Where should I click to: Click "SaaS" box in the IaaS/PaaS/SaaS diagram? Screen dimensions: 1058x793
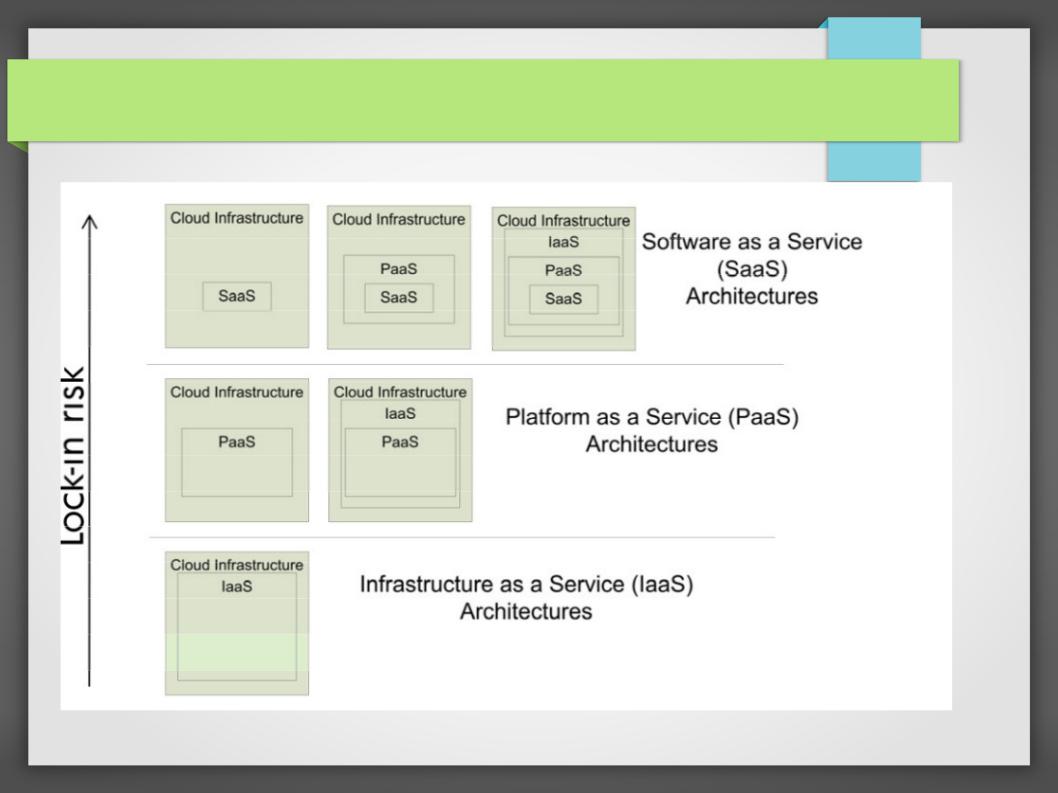(x=563, y=299)
